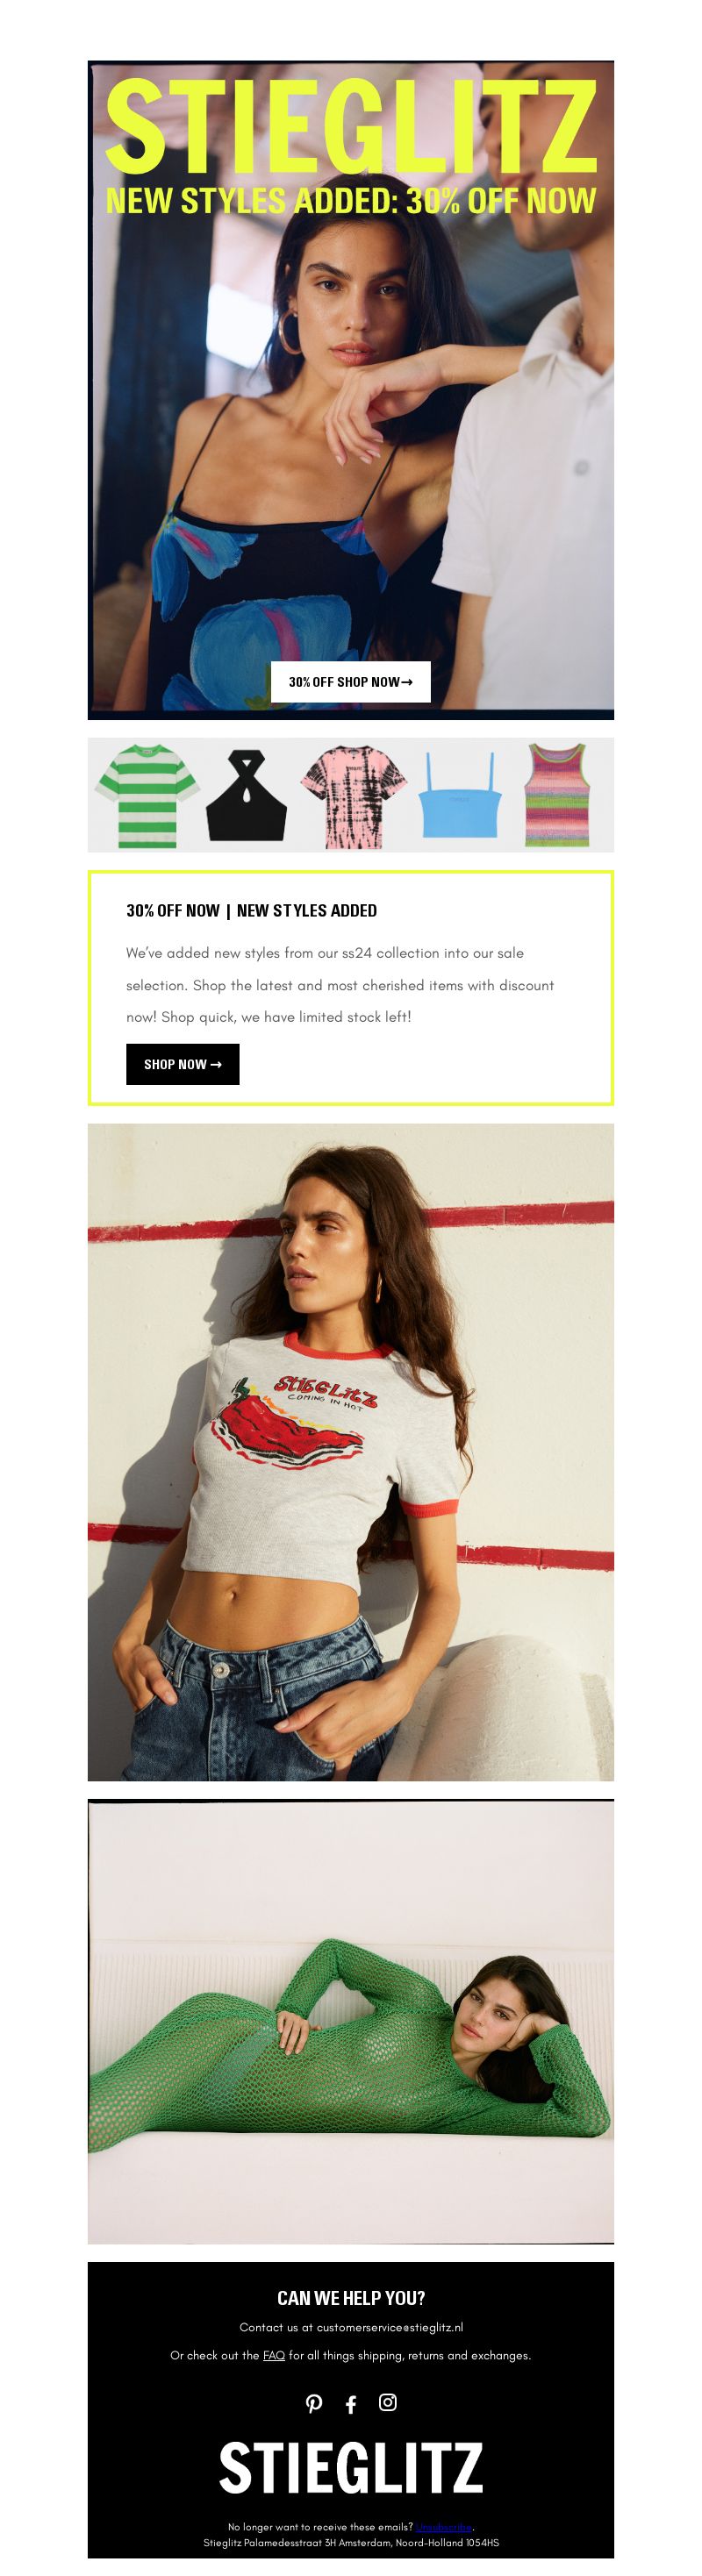Select the black halter top thumbnail
This screenshot has width=702, height=2576.
coord(247,796)
